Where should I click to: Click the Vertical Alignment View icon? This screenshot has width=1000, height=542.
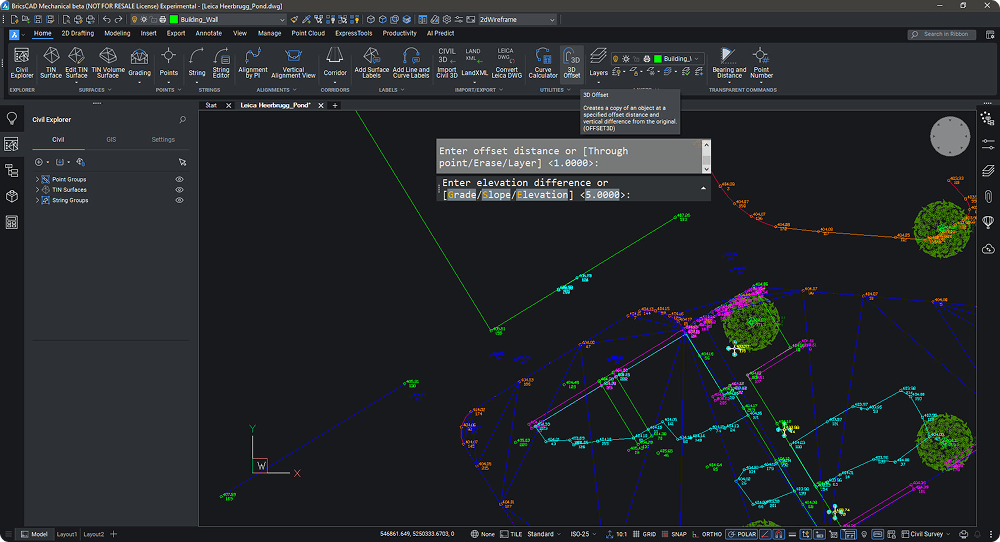(x=294, y=61)
